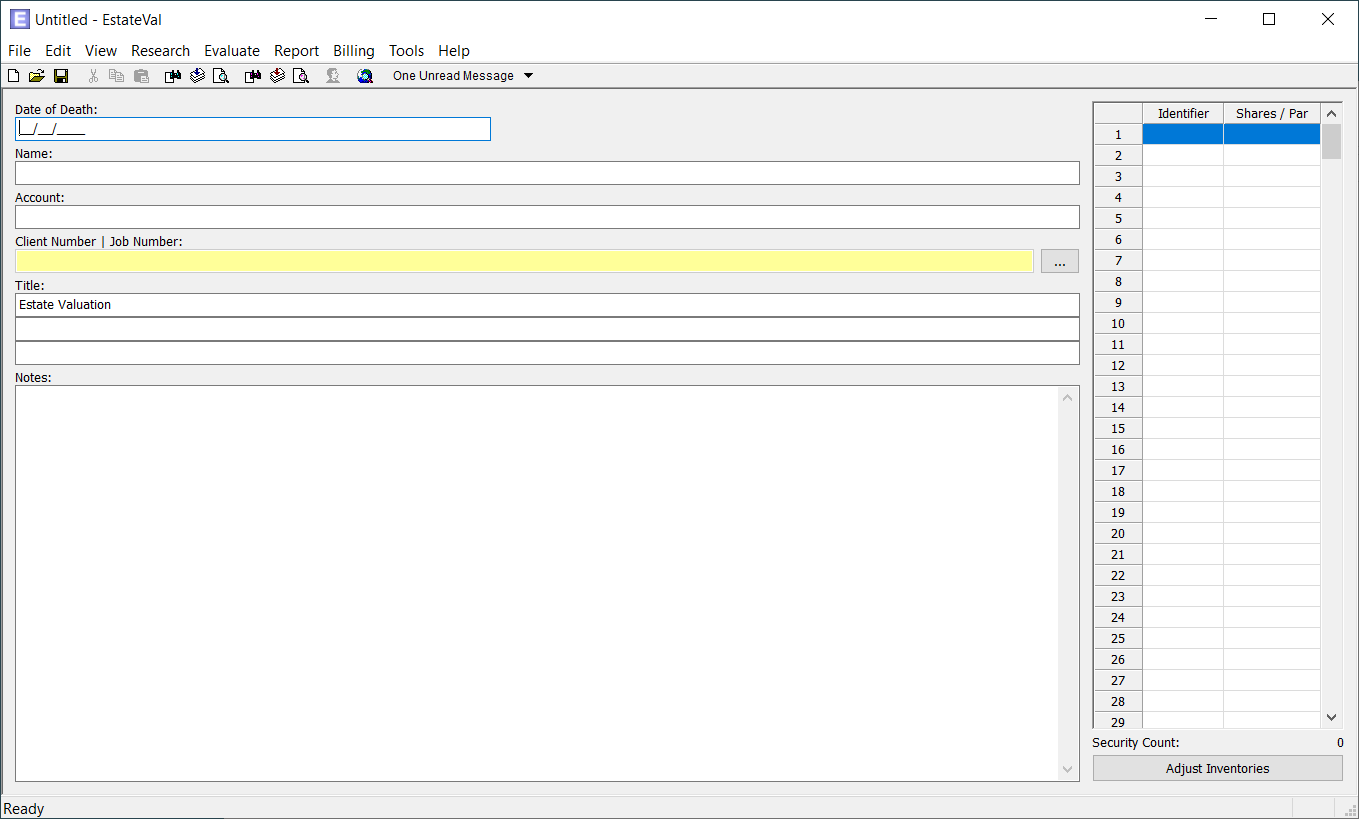Create a new file via toolbar icon
The height and width of the screenshot is (819, 1359).
pyautogui.click(x=14, y=76)
